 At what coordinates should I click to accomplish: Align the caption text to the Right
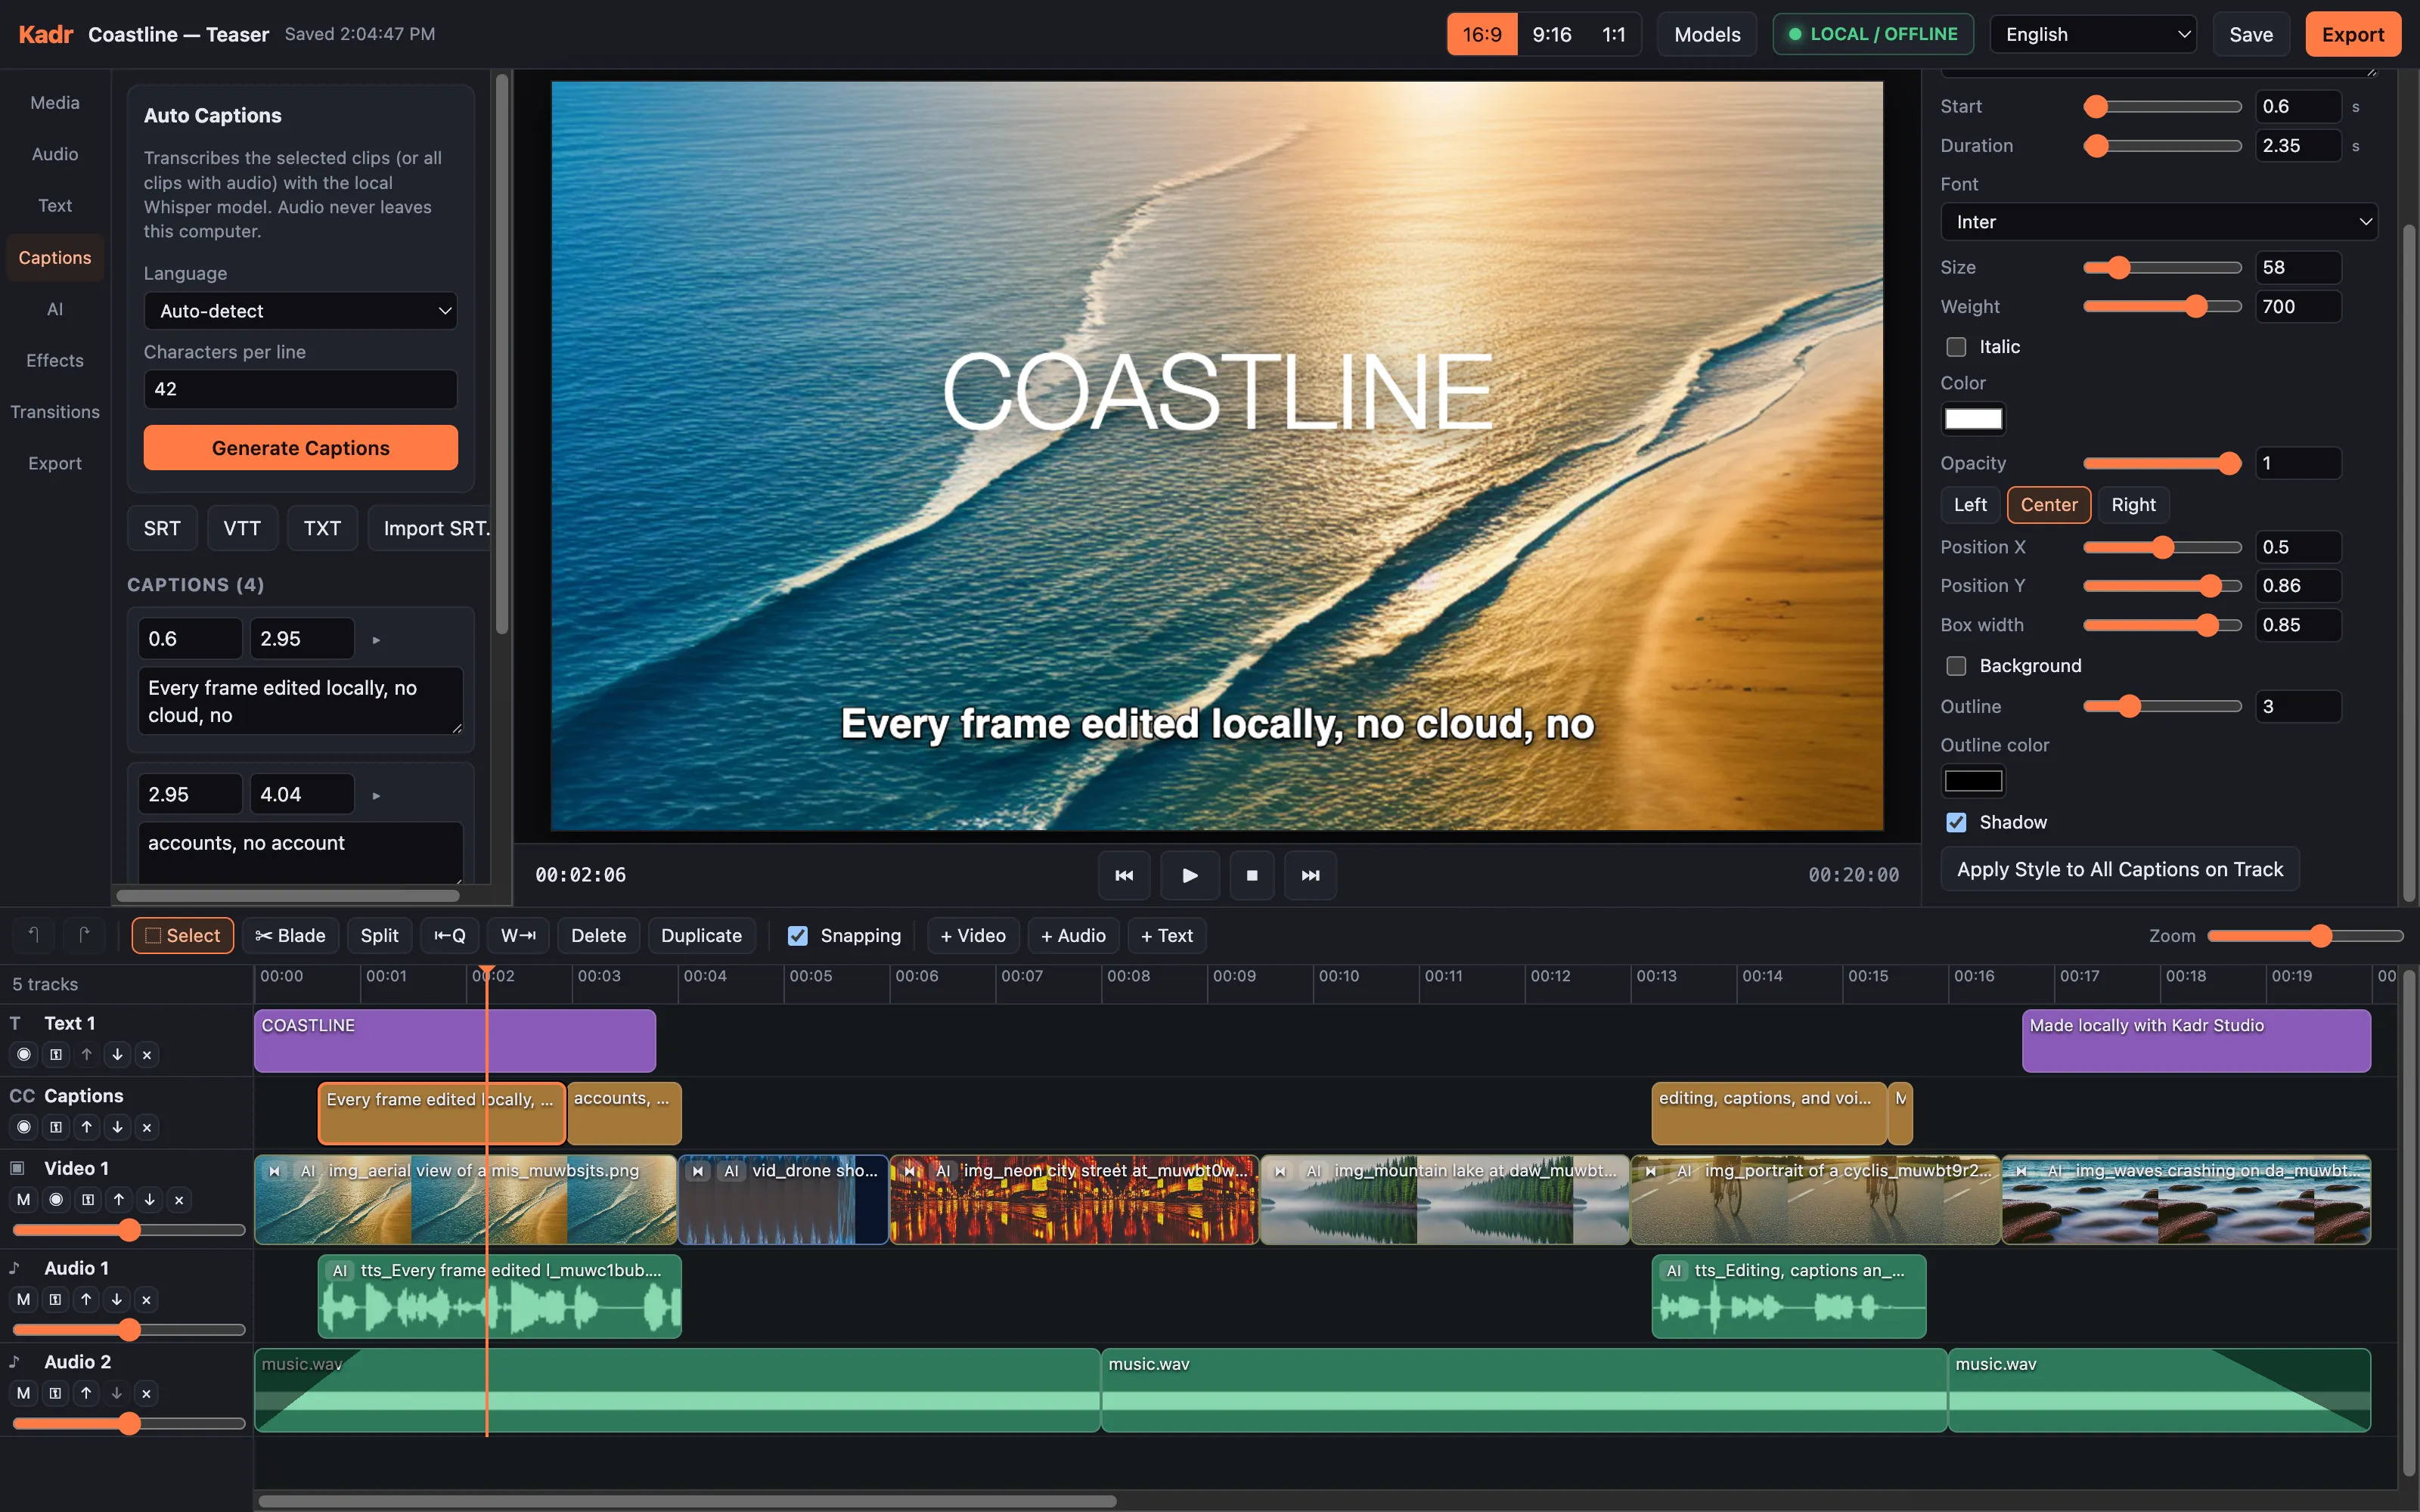[2133, 505]
